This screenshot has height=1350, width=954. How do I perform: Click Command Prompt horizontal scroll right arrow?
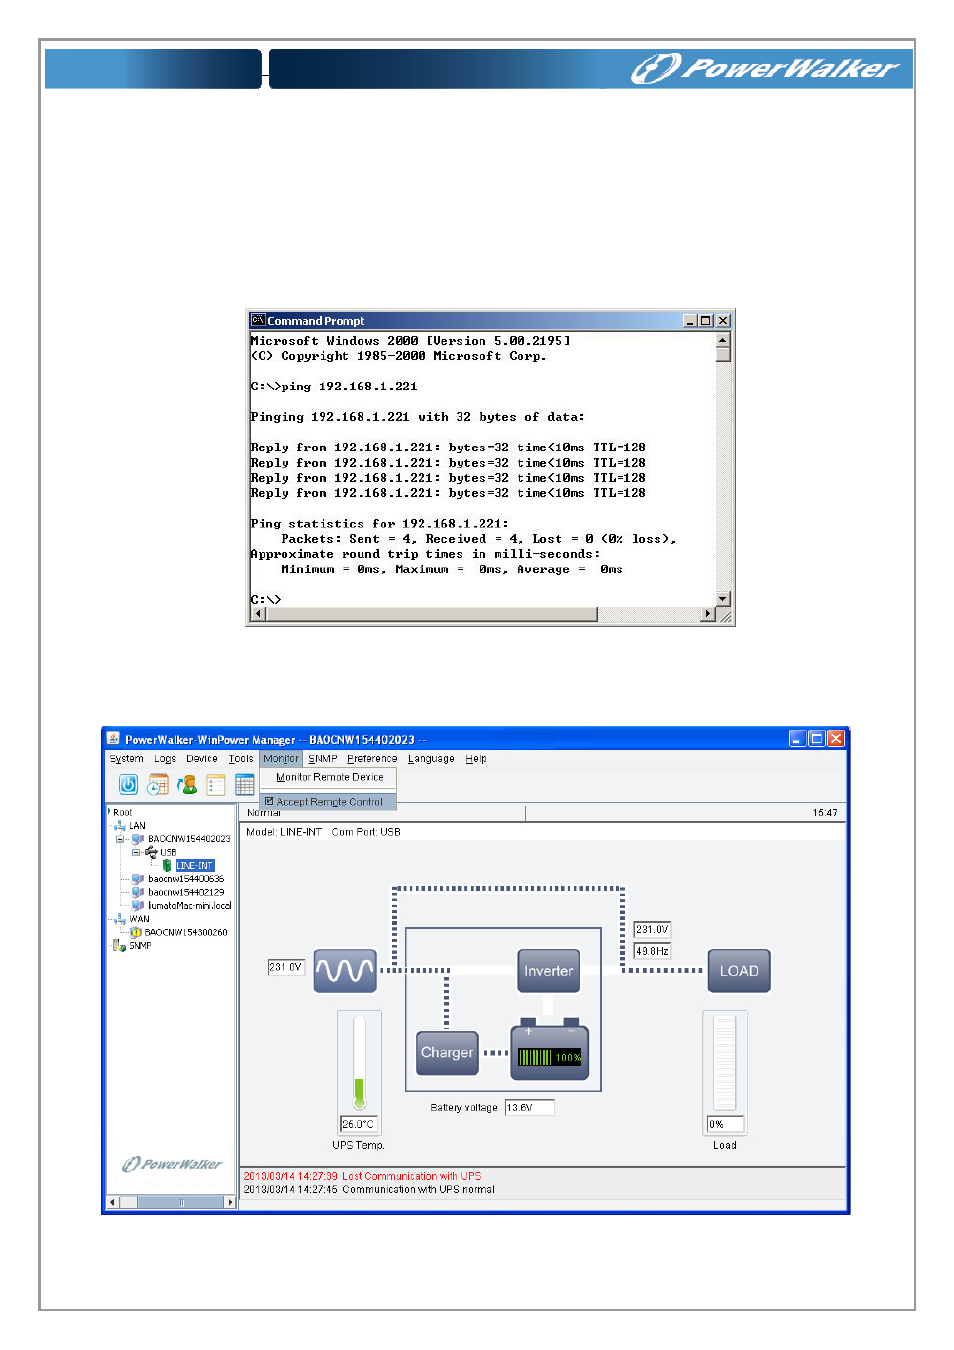coord(708,614)
